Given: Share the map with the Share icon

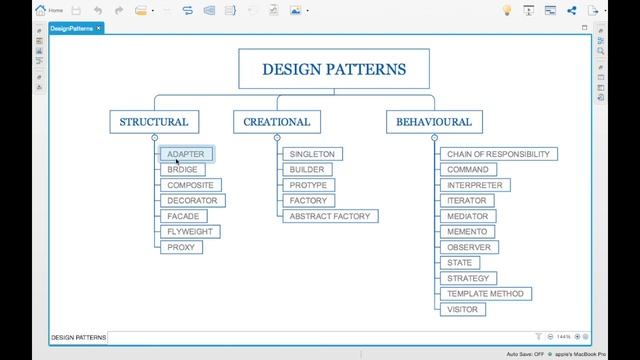Looking at the screenshot, I should [x=571, y=11].
